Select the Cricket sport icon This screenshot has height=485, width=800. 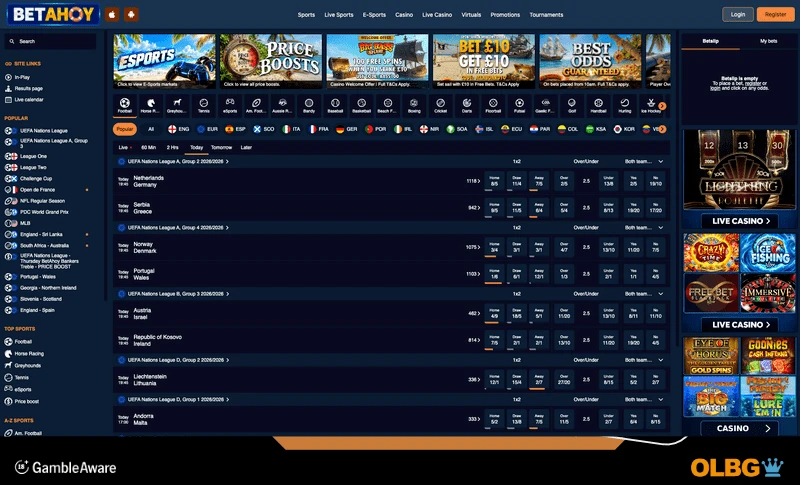click(440, 106)
